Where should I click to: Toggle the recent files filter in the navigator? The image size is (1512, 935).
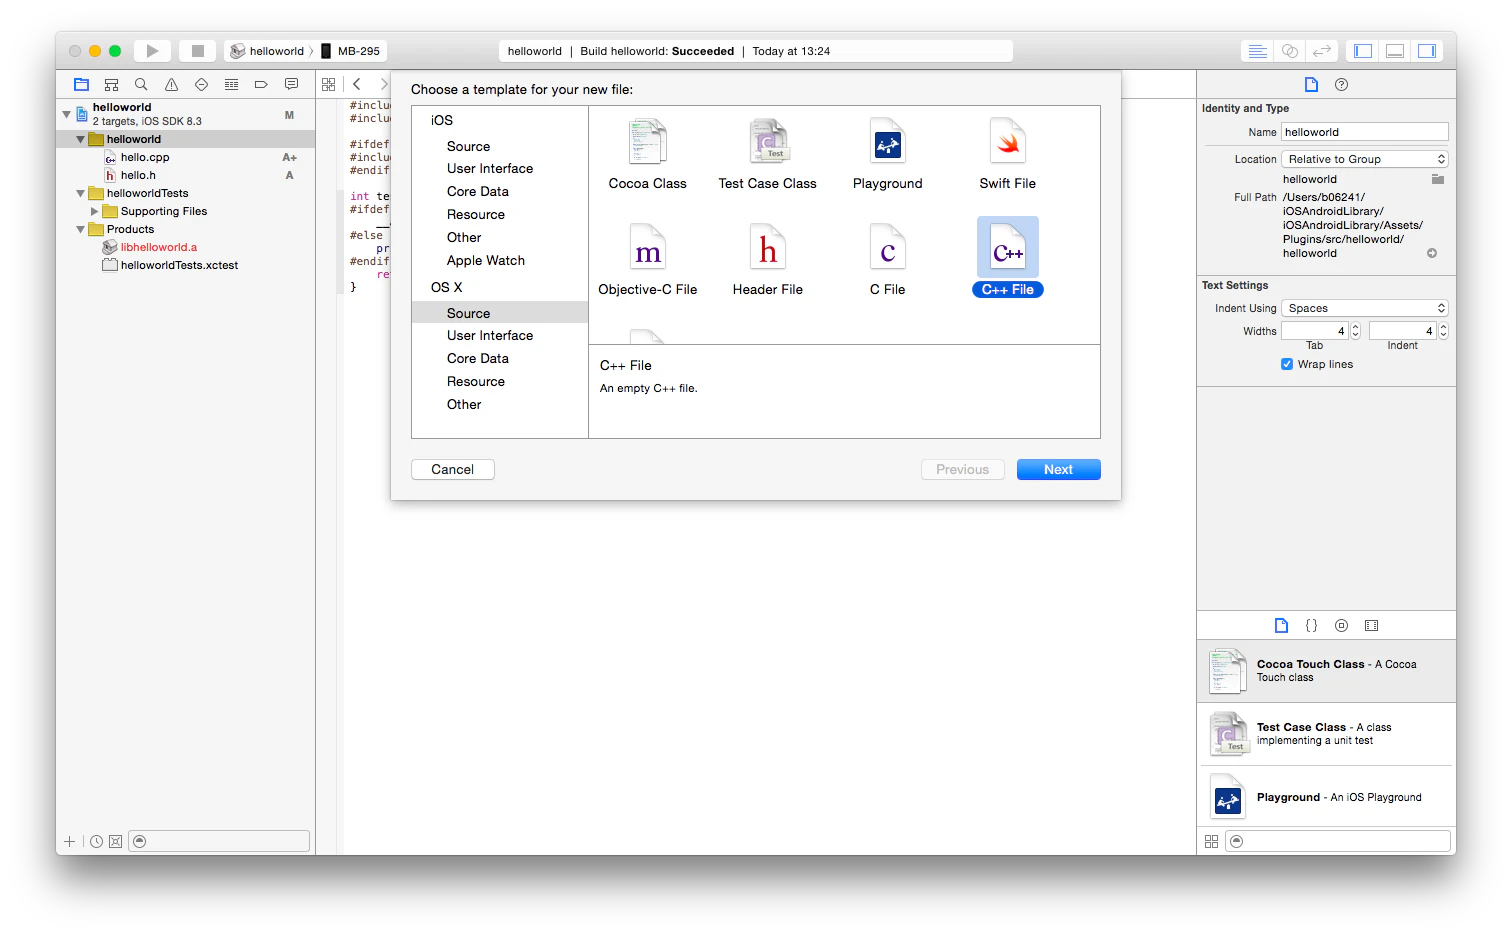(96, 841)
